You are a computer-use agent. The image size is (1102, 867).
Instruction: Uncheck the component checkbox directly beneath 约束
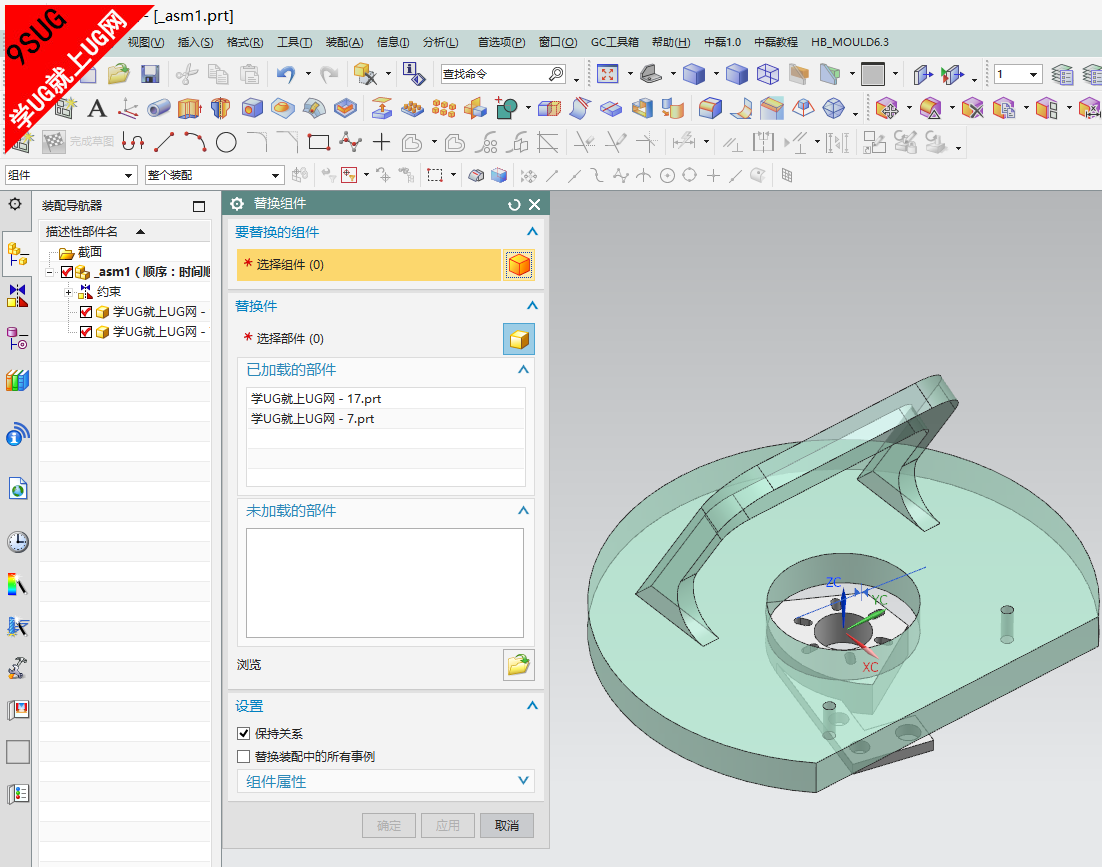tap(86, 312)
